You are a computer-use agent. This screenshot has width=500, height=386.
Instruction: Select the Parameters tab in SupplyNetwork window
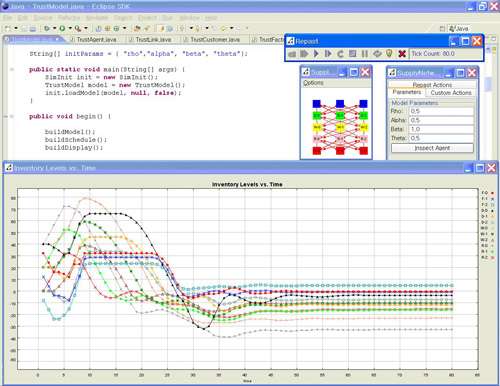click(407, 92)
